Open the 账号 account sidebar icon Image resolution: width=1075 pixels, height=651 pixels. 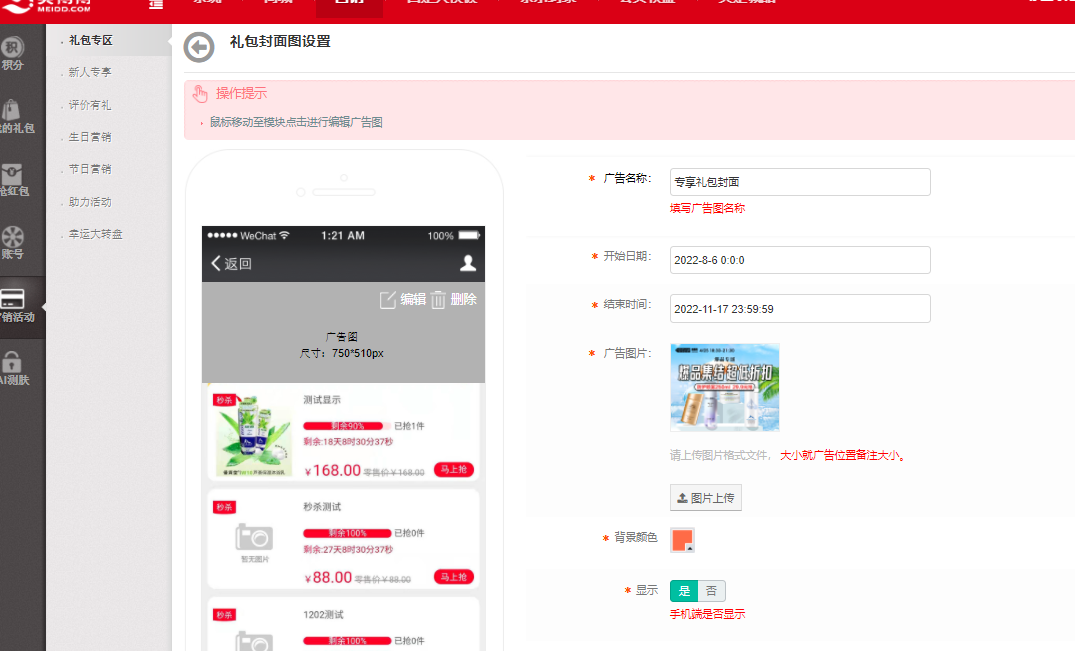(x=12, y=237)
